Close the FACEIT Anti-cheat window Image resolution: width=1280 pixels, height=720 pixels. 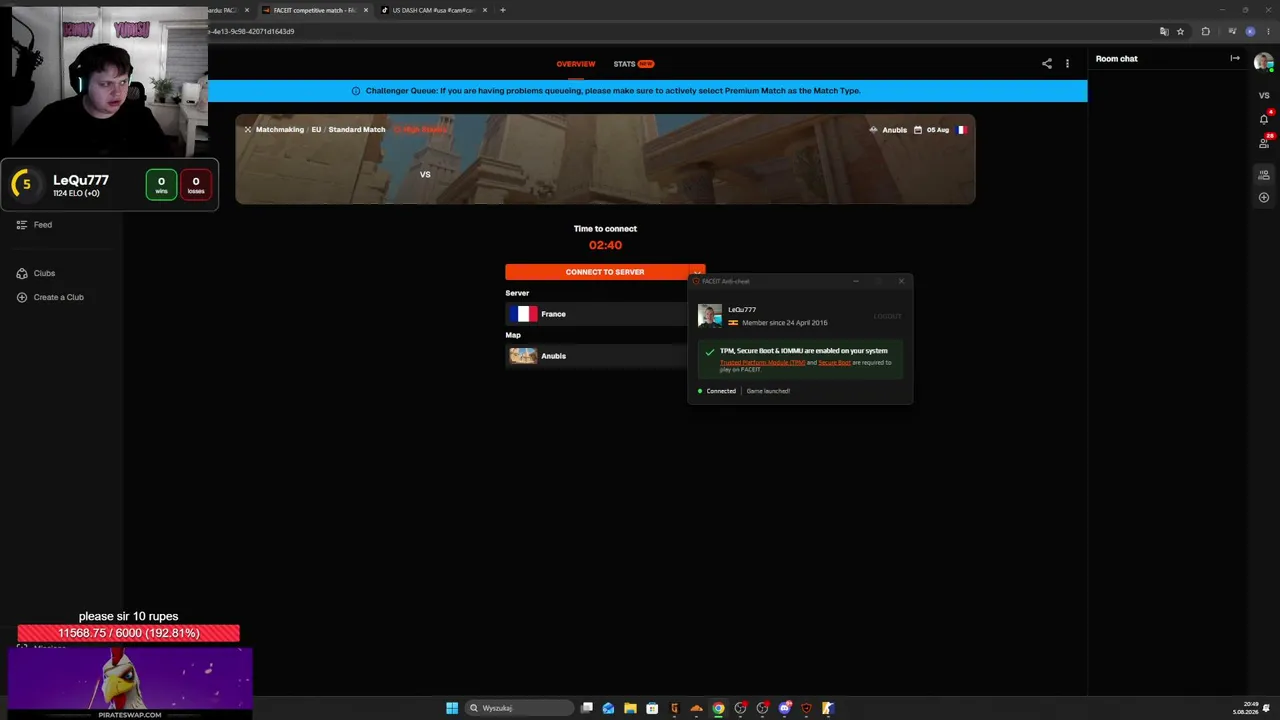[x=901, y=281]
